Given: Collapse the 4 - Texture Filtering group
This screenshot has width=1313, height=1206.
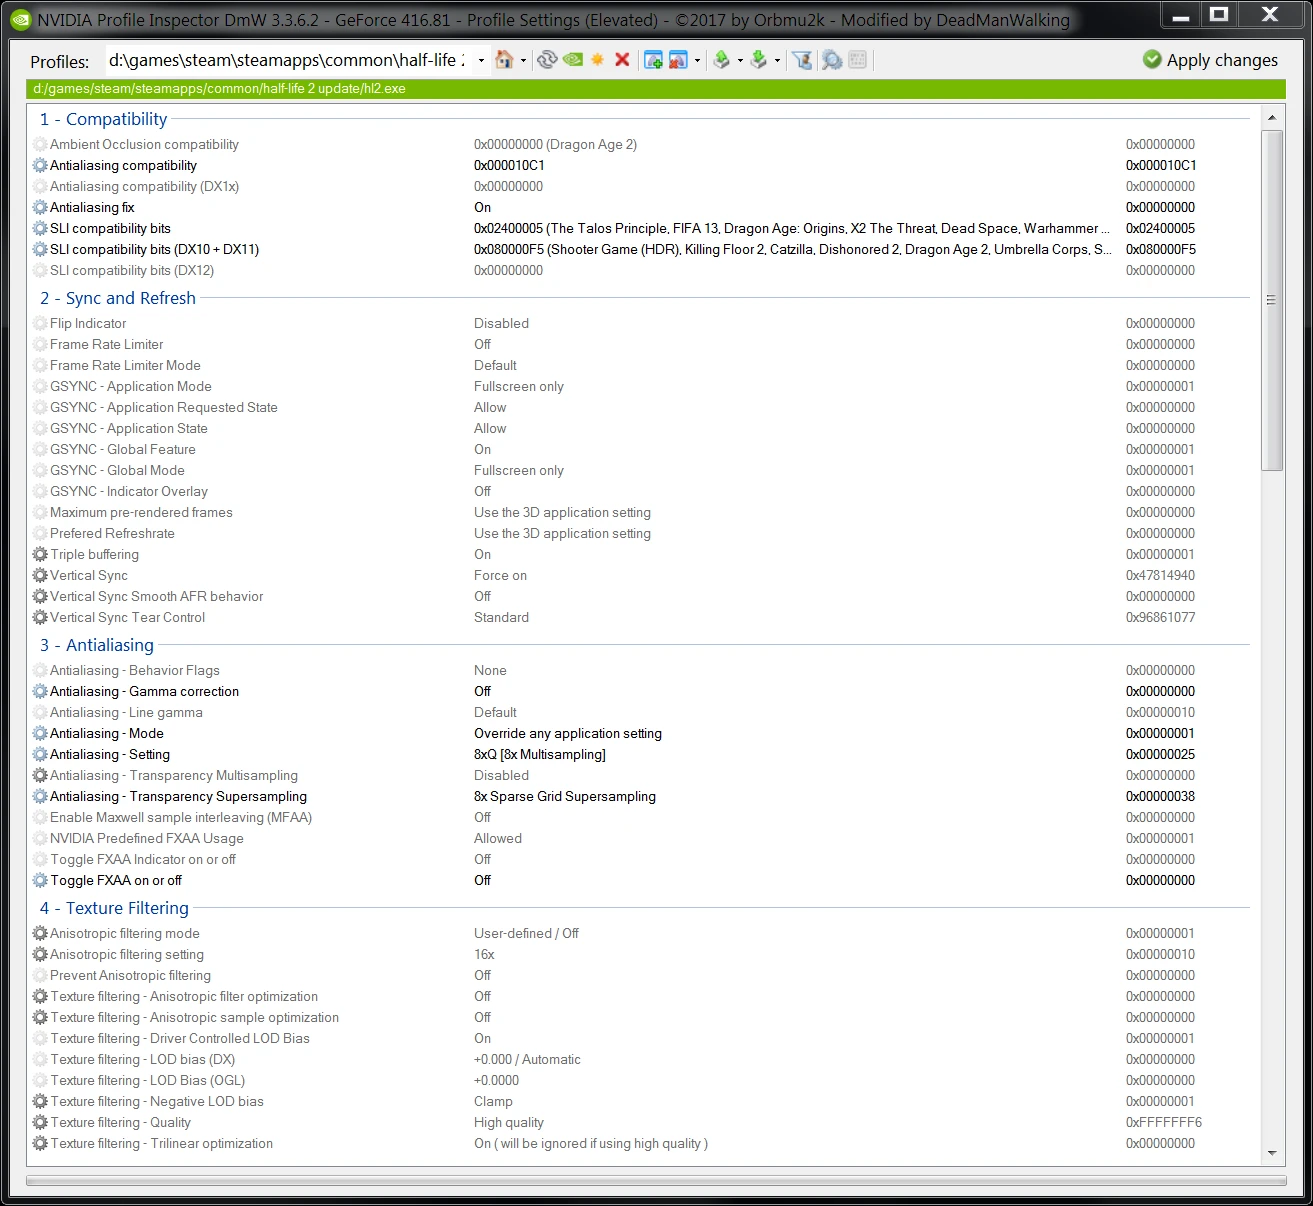Looking at the screenshot, I should (114, 908).
